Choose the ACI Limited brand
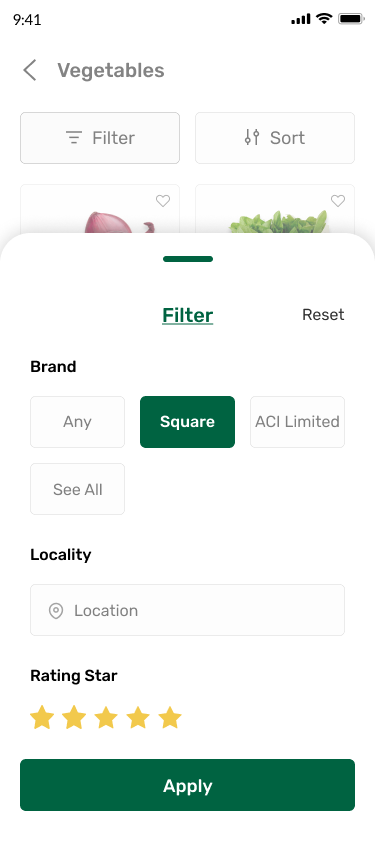Screen dimensions: 375x842 coord(297,422)
